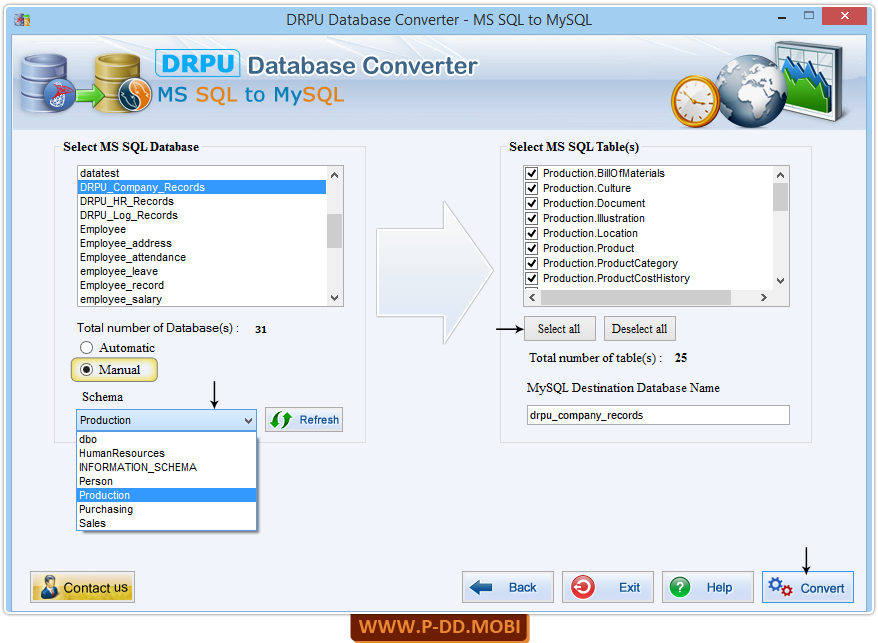The width and height of the screenshot is (878, 643).
Task: Select employee_salary database
Action: point(202,299)
